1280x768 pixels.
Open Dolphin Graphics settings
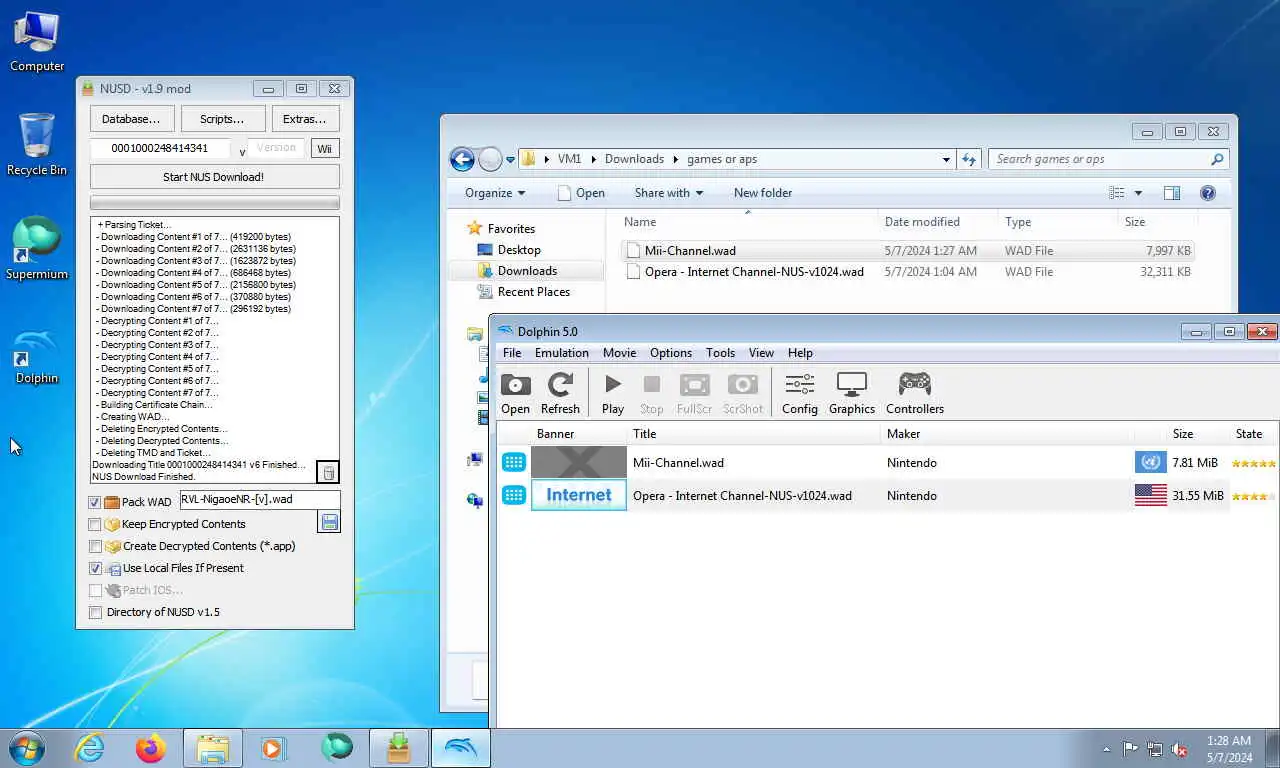852,393
